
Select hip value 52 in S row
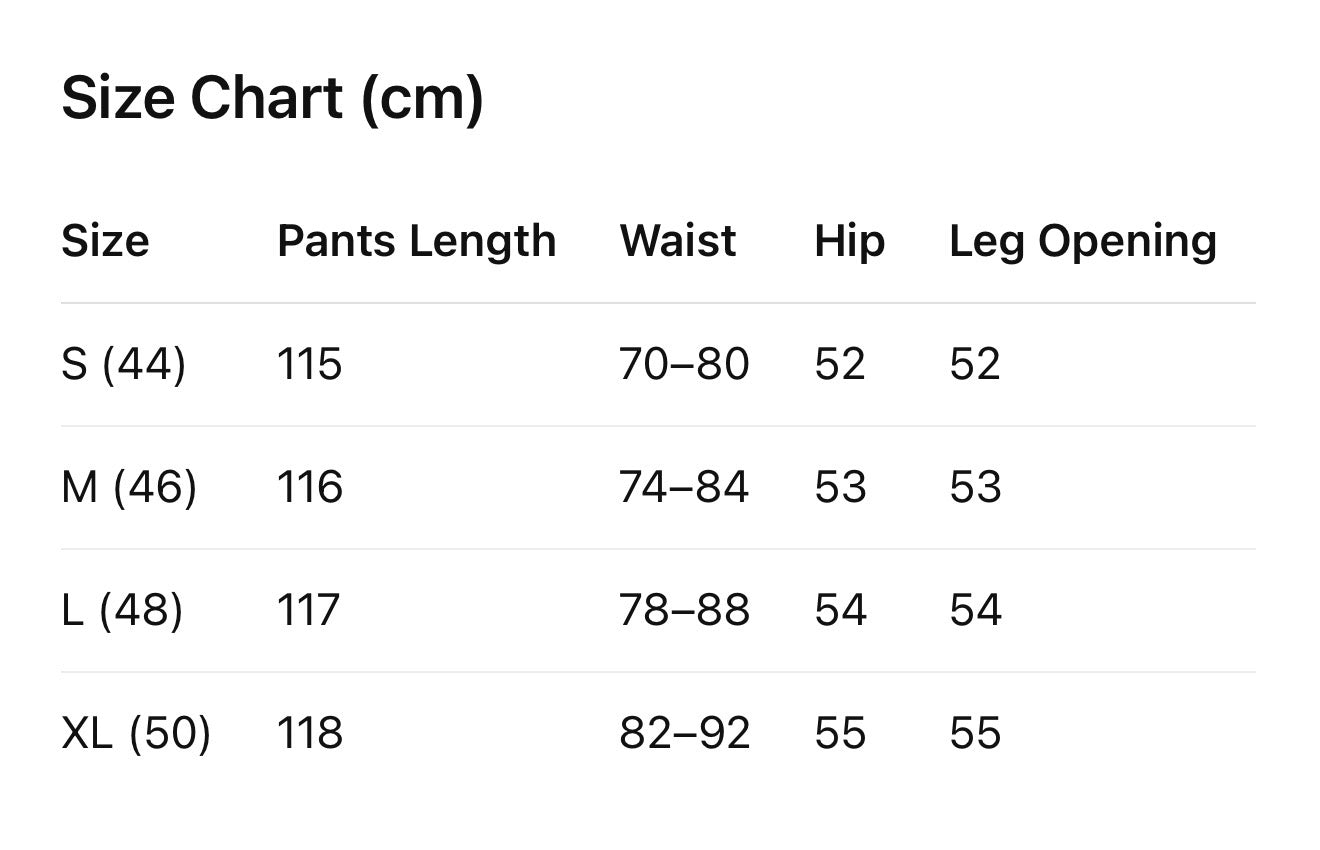[x=840, y=364]
